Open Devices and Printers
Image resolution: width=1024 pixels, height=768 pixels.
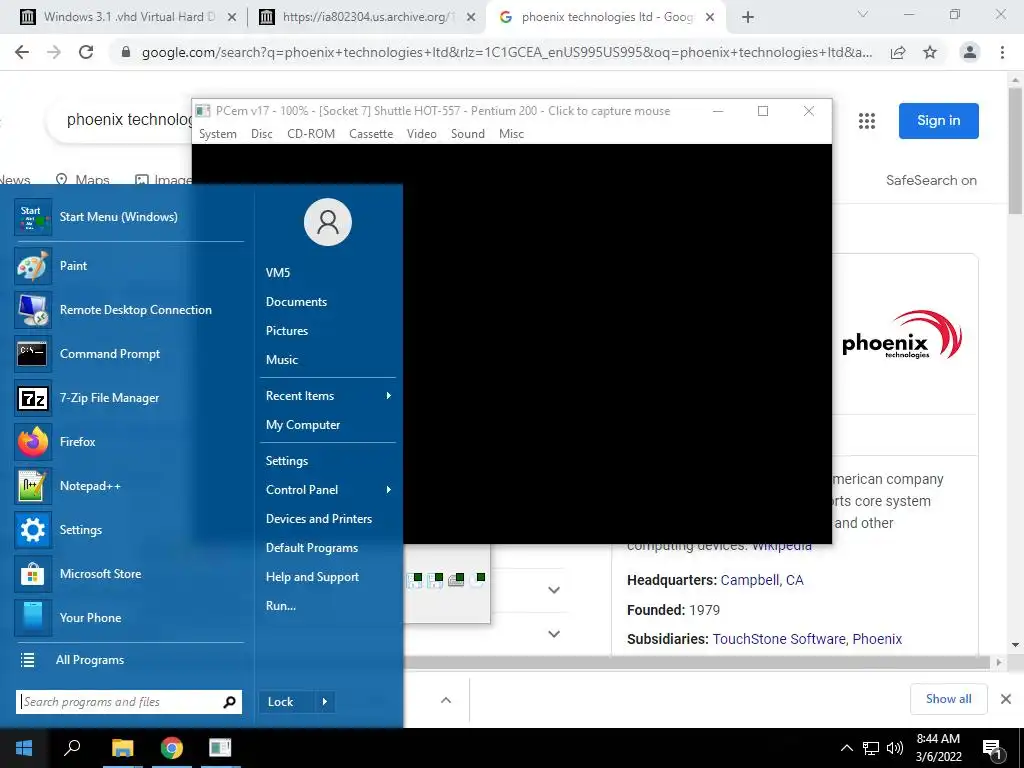pos(319,519)
